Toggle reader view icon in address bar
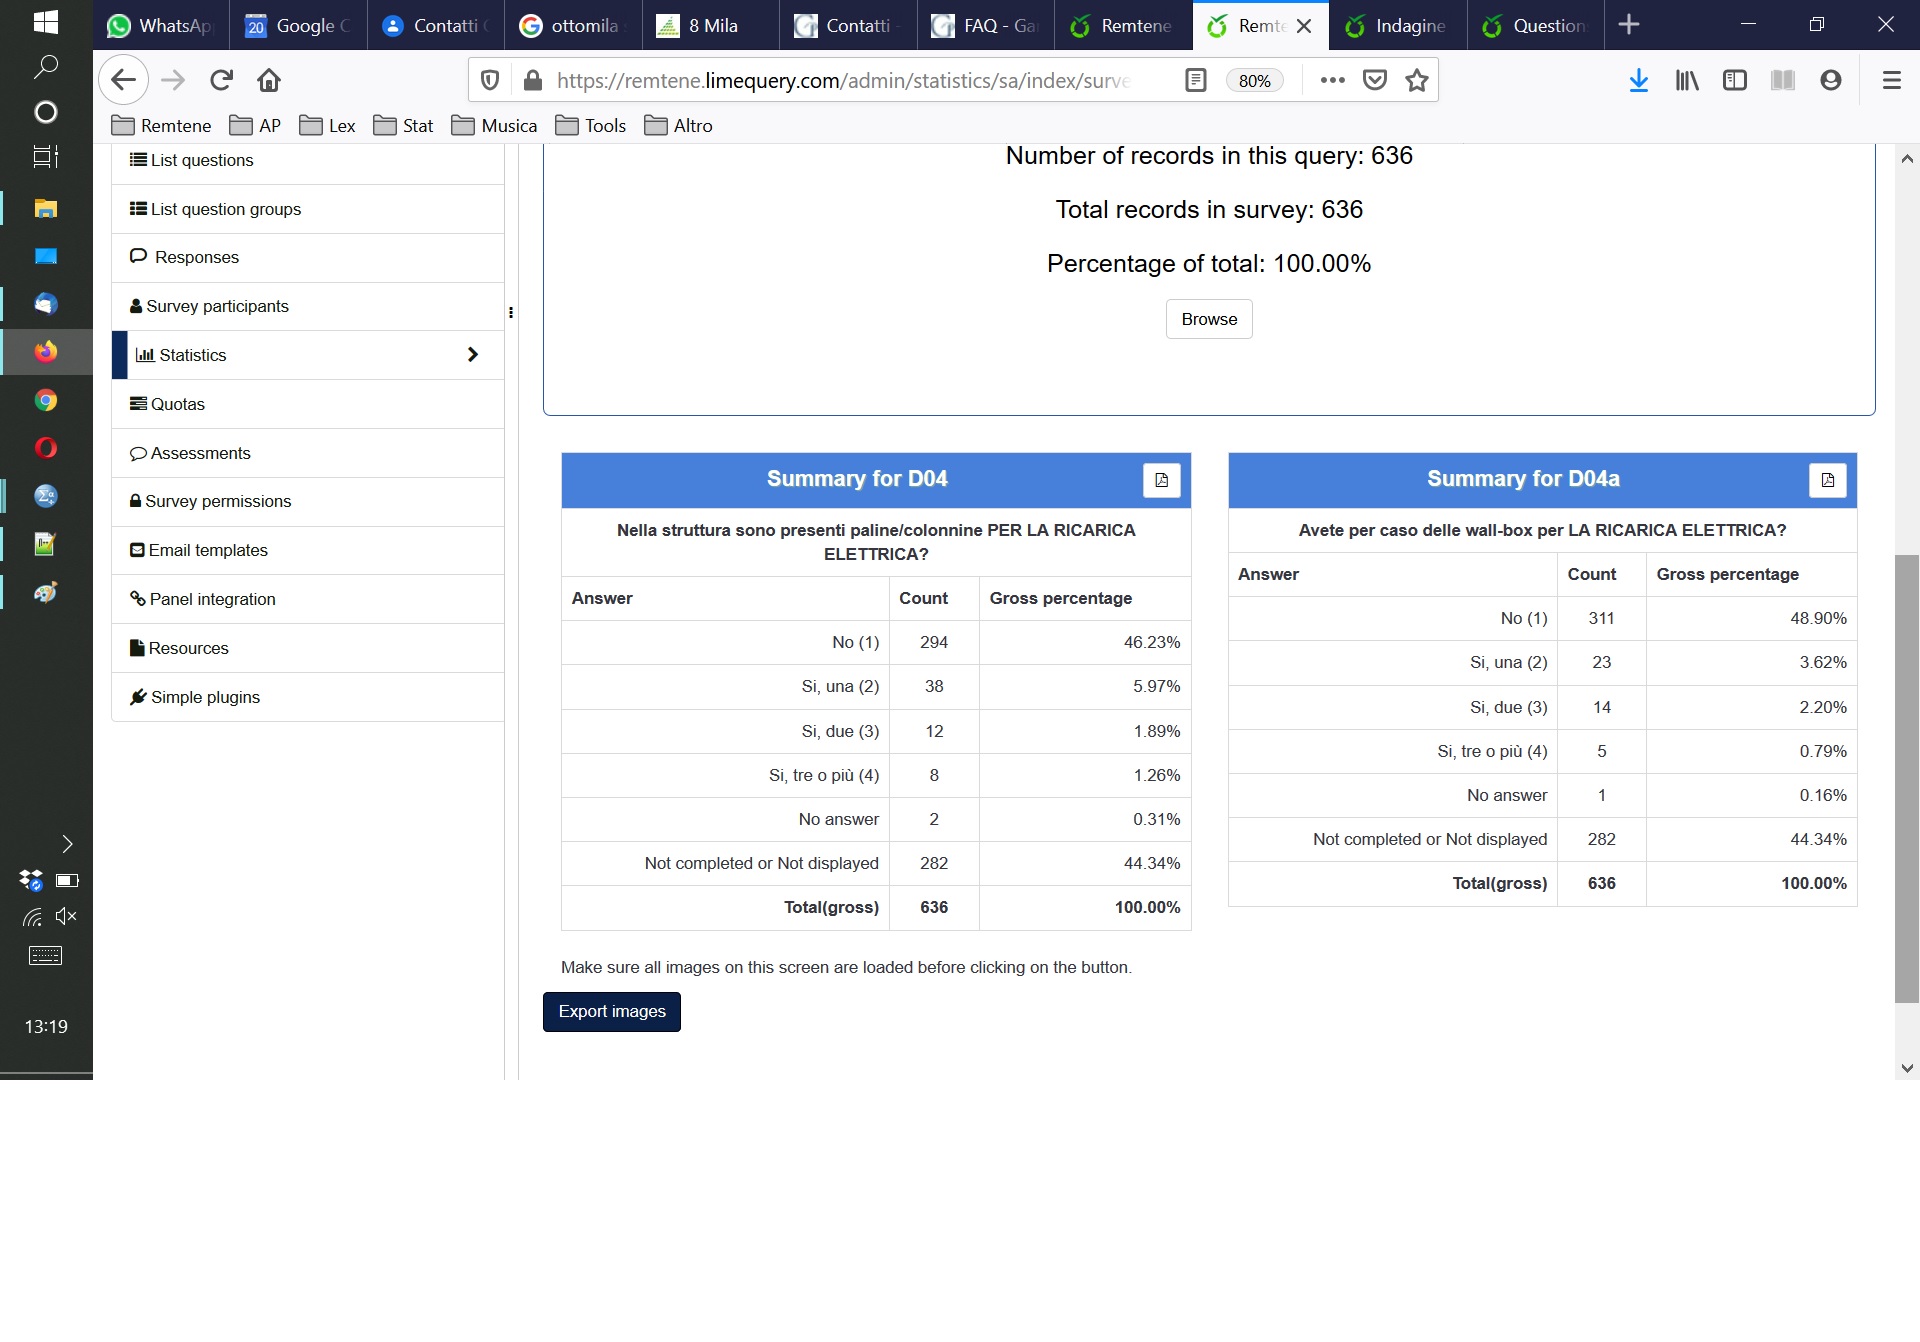 click(x=1195, y=80)
